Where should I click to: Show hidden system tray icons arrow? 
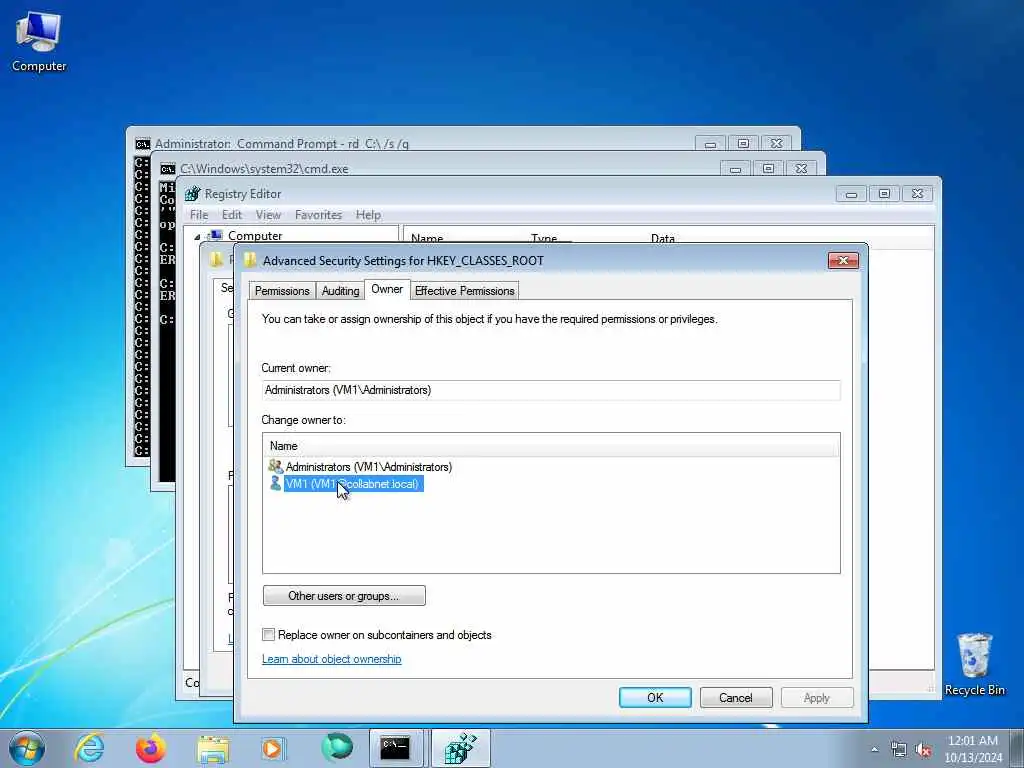click(x=874, y=750)
